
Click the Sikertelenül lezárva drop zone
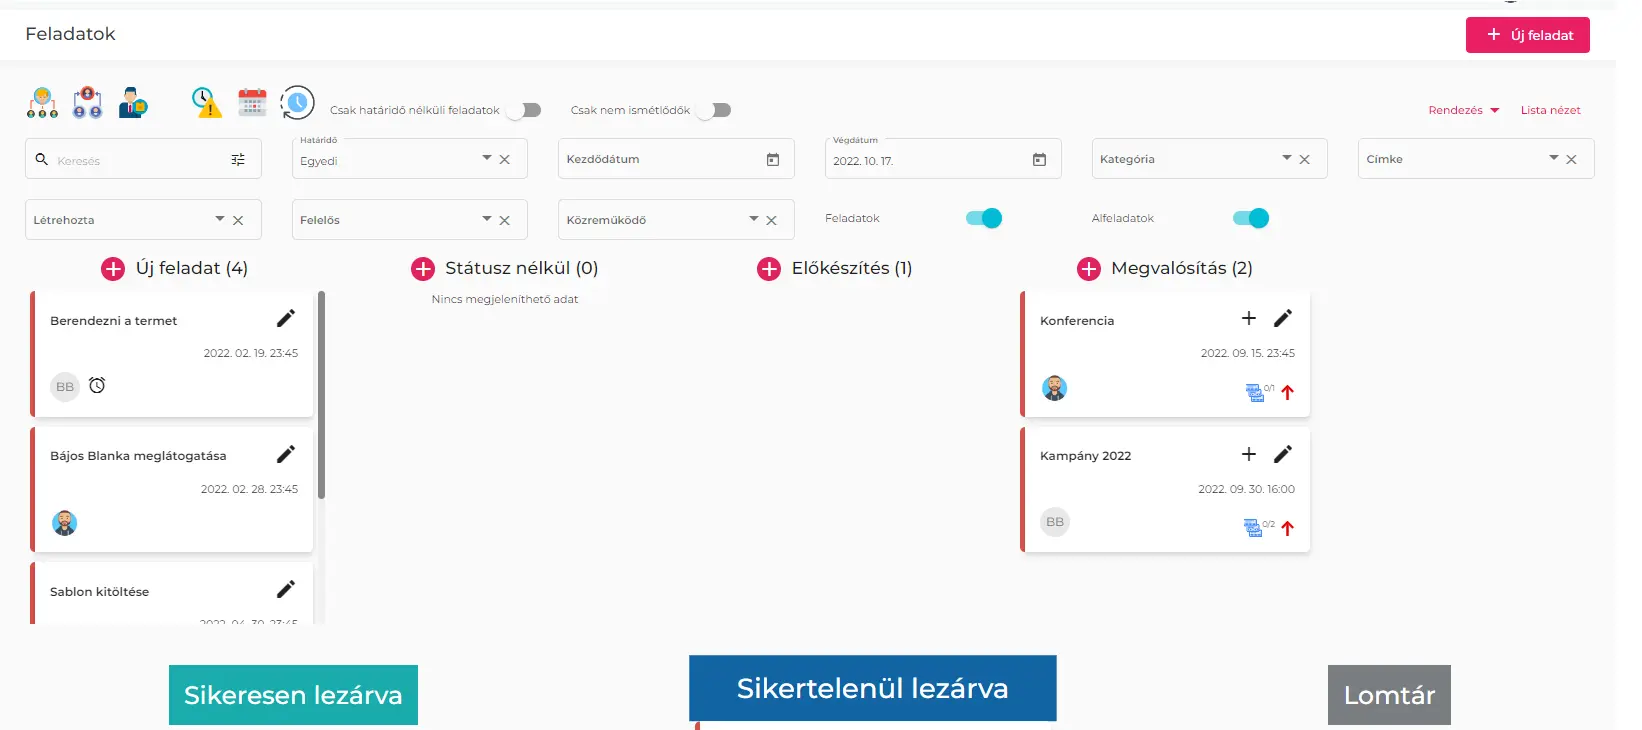point(873,688)
